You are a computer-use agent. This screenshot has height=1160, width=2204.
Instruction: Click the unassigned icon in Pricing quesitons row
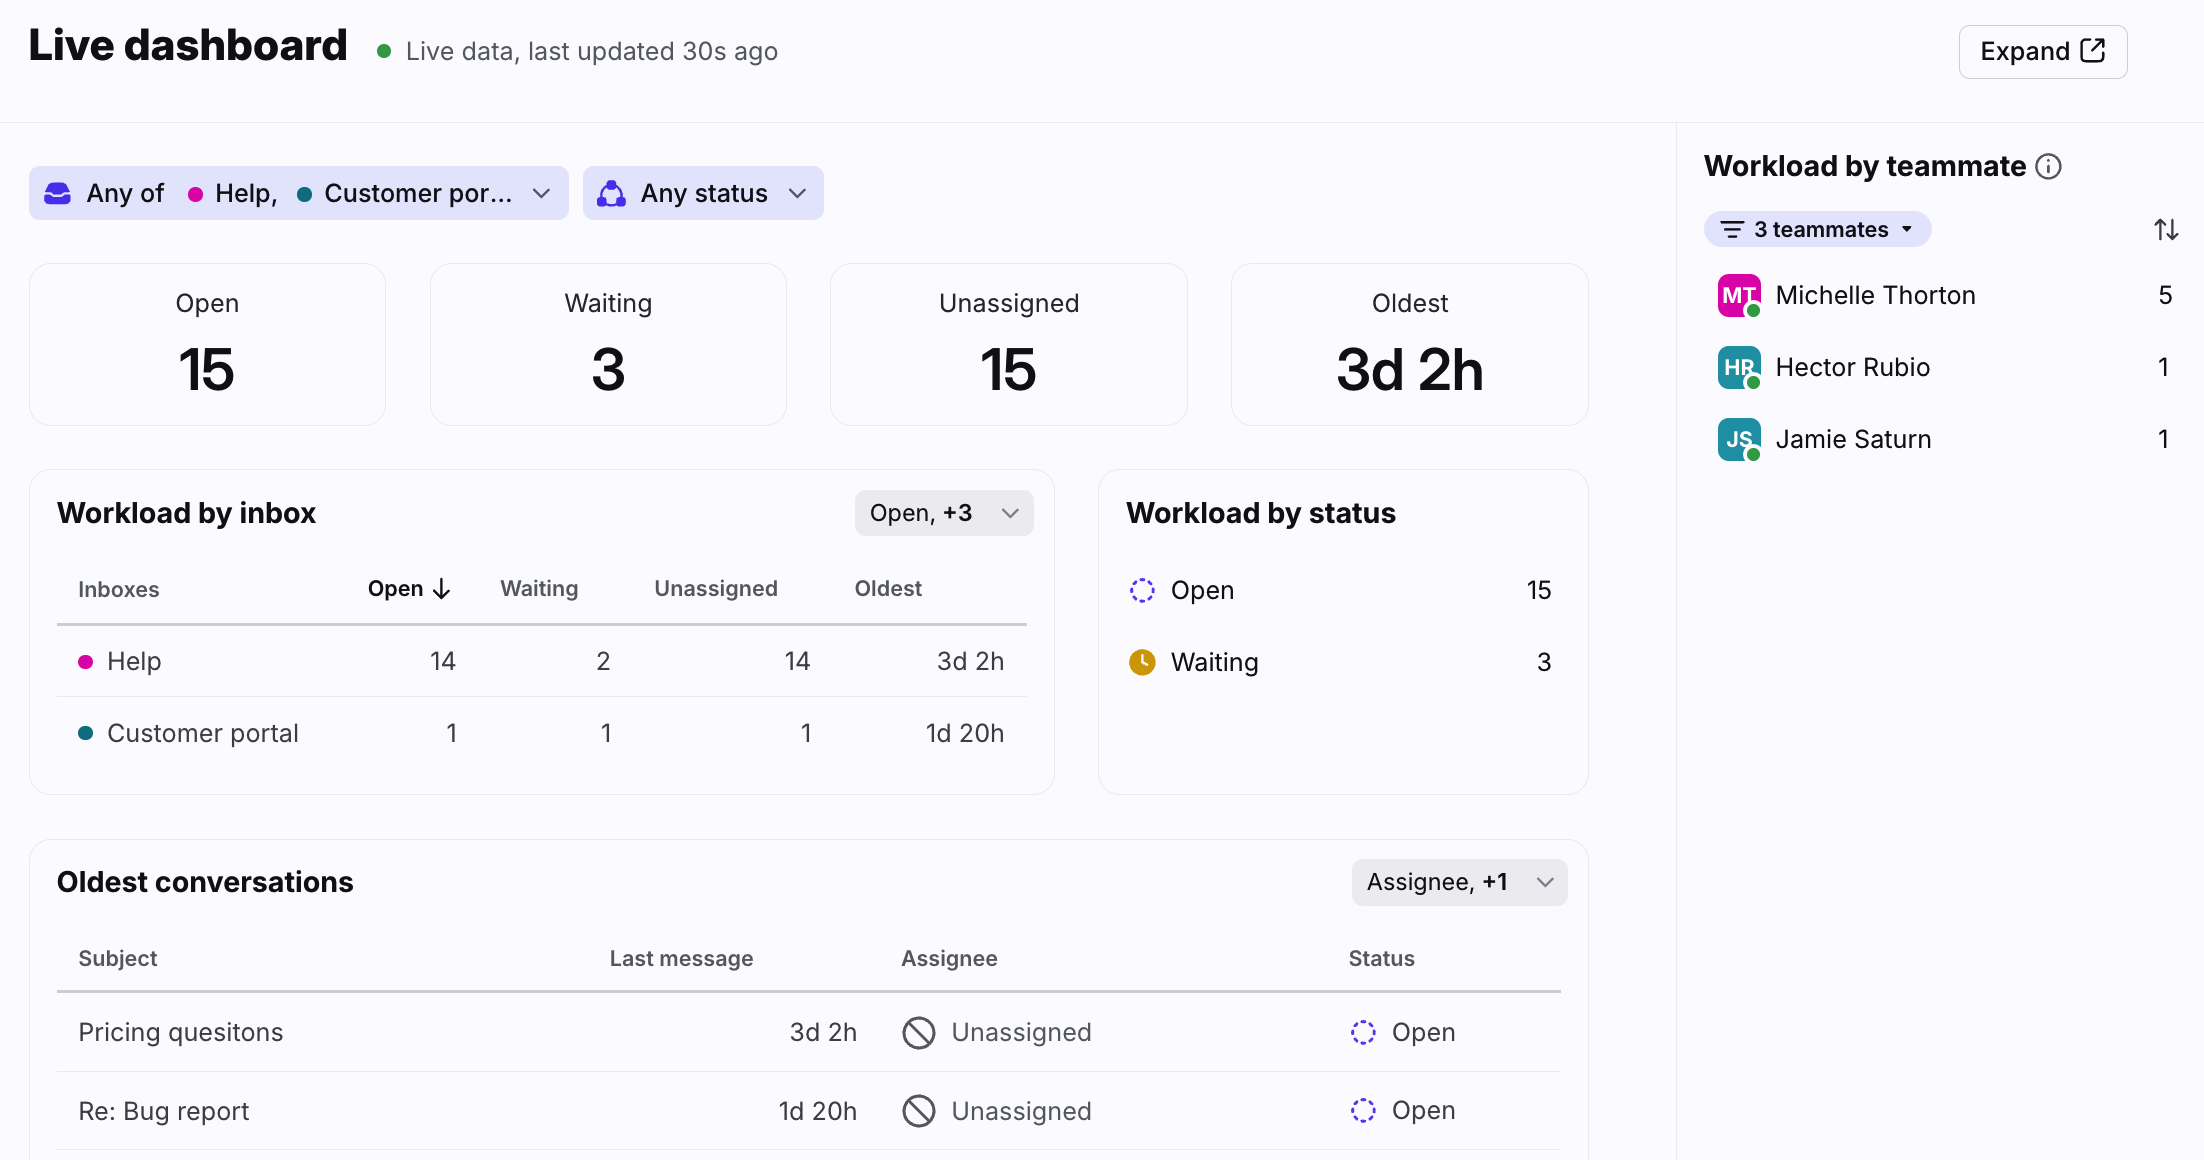pos(919,1033)
